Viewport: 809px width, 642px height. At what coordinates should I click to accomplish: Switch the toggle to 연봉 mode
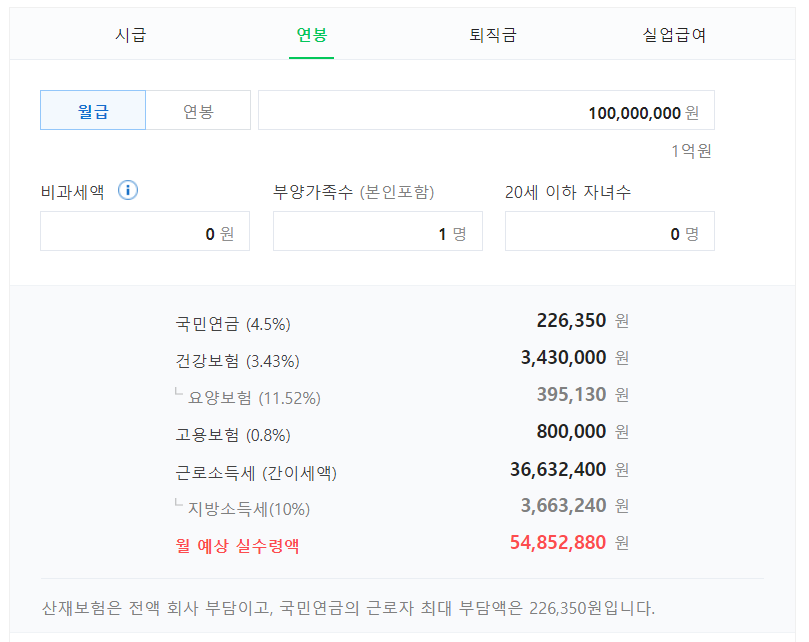(x=198, y=111)
